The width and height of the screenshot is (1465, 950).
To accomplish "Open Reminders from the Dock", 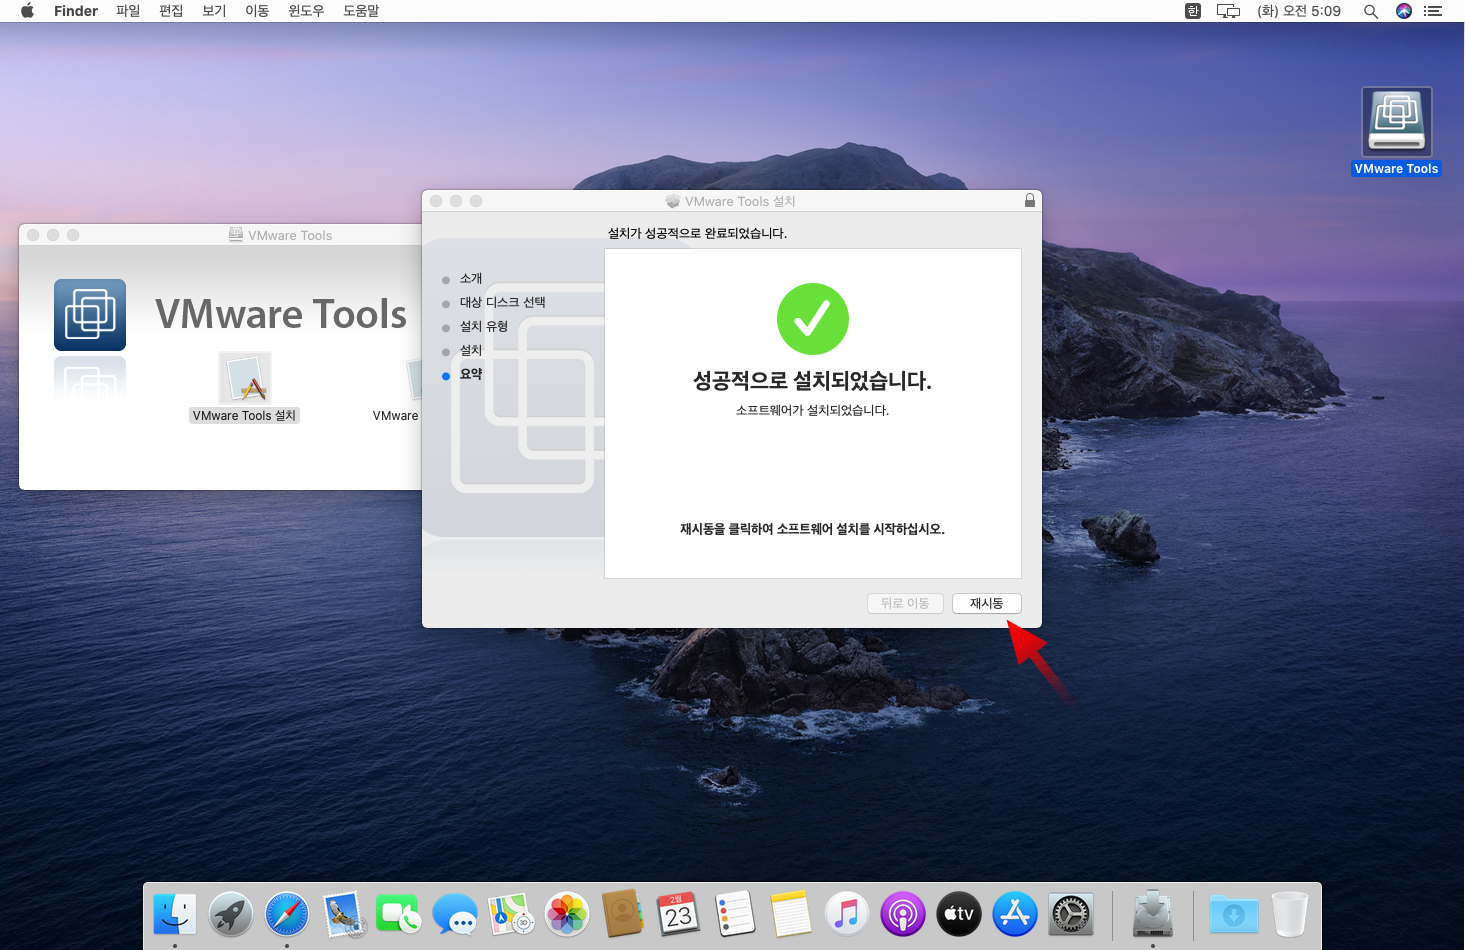I will pyautogui.click(x=735, y=914).
